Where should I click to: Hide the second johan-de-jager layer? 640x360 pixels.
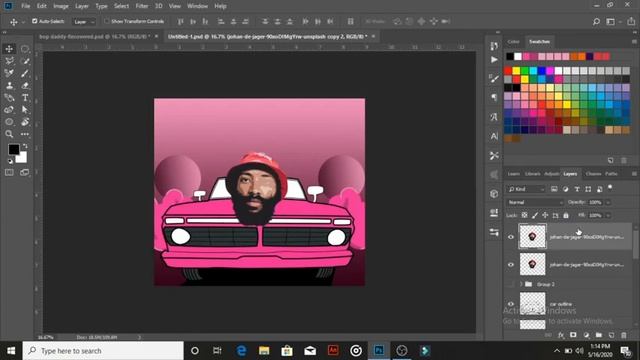pos(511,264)
